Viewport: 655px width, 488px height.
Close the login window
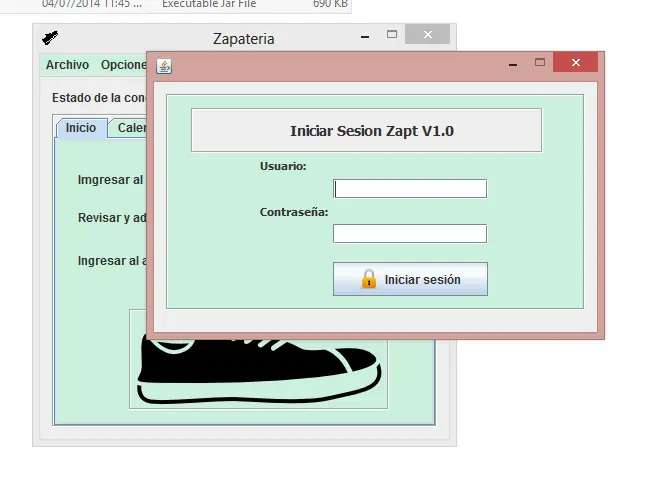[575, 62]
